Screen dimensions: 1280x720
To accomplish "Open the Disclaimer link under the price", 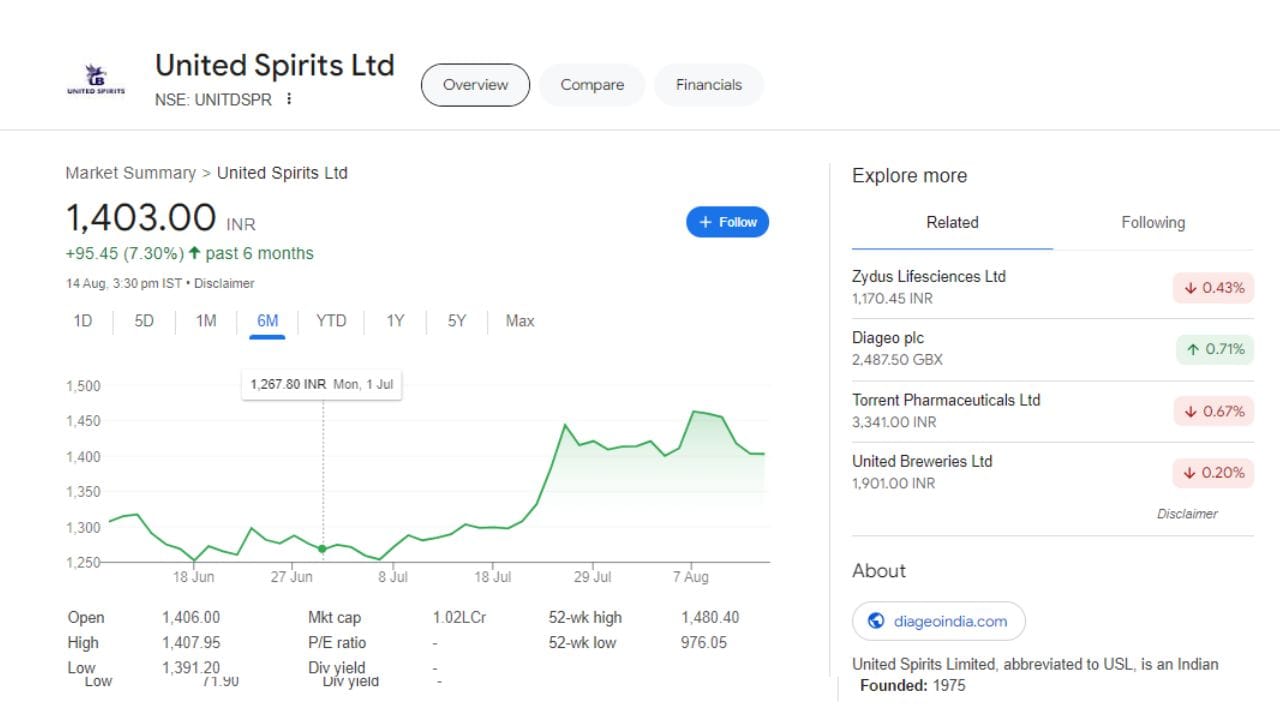I will (224, 284).
